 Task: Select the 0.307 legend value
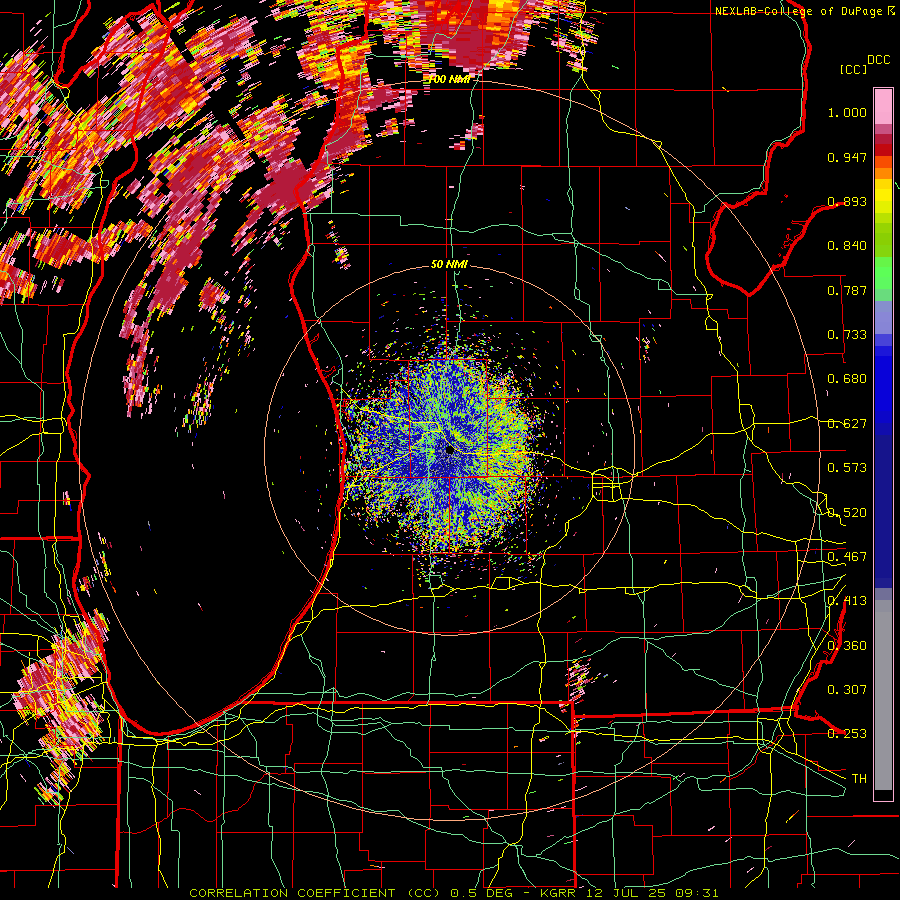847,690
